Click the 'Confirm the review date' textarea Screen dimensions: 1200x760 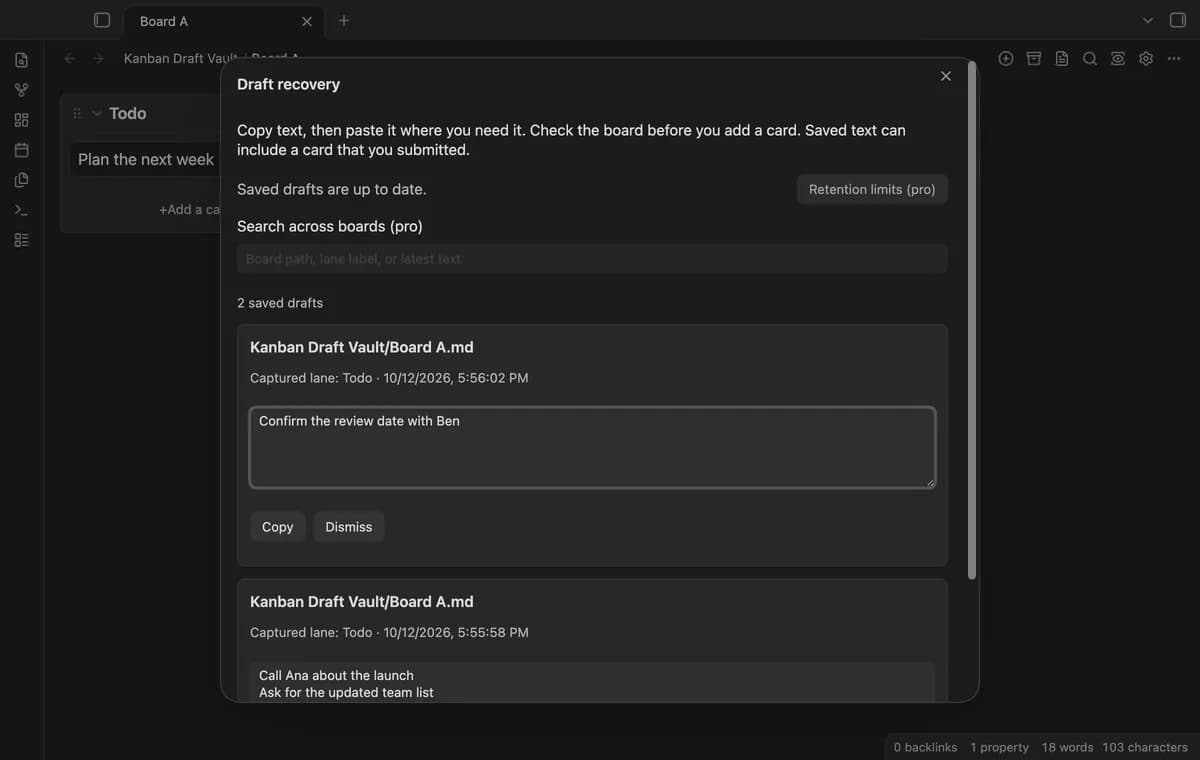coord(592,447)
